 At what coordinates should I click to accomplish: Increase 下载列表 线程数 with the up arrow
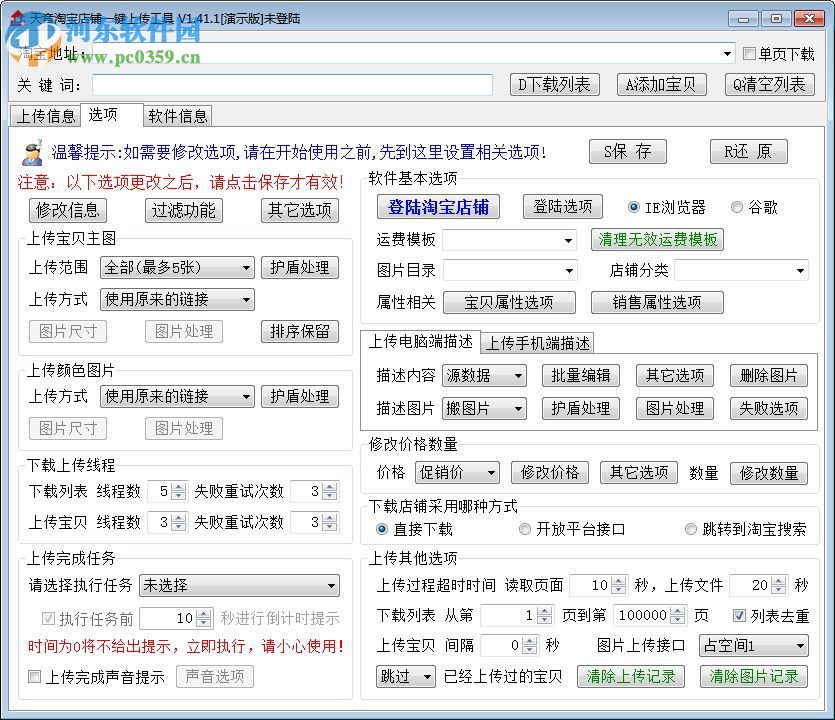point(179,487)
